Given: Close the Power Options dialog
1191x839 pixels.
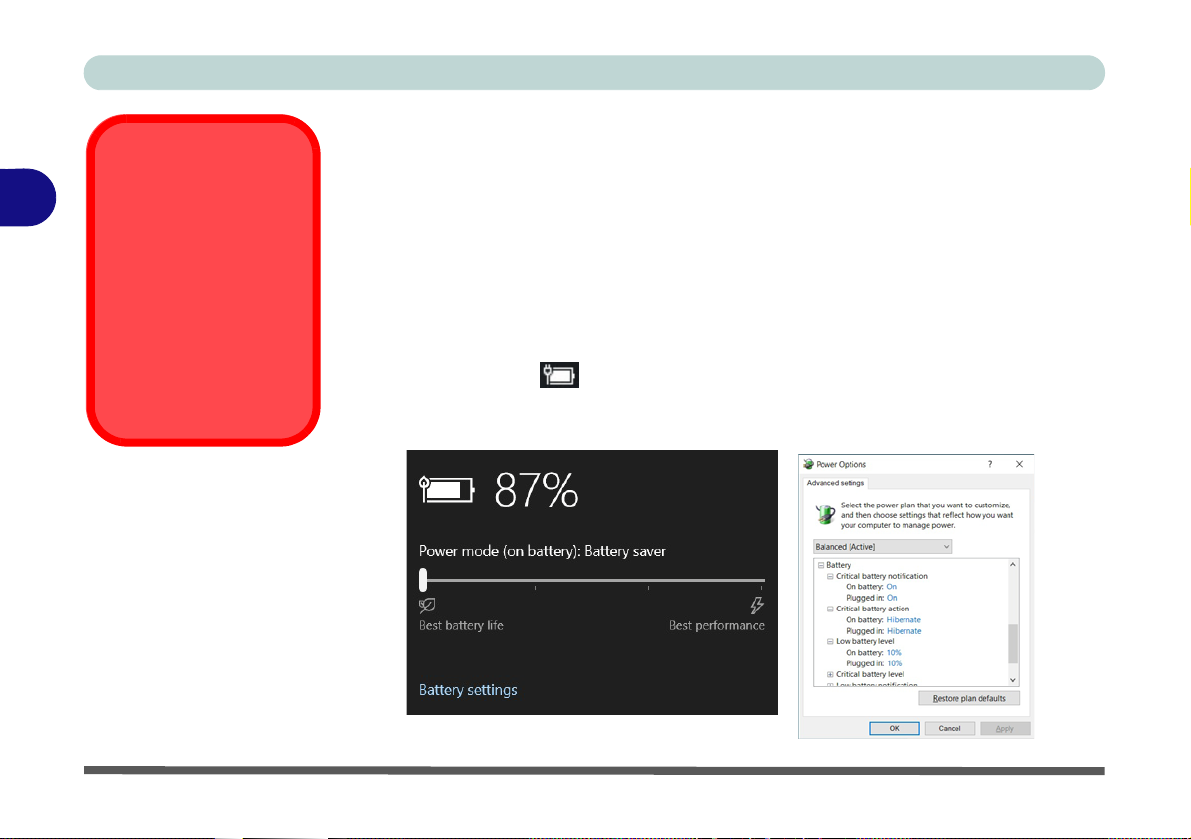Looking at the screenshot, I should click(1019, 464).
